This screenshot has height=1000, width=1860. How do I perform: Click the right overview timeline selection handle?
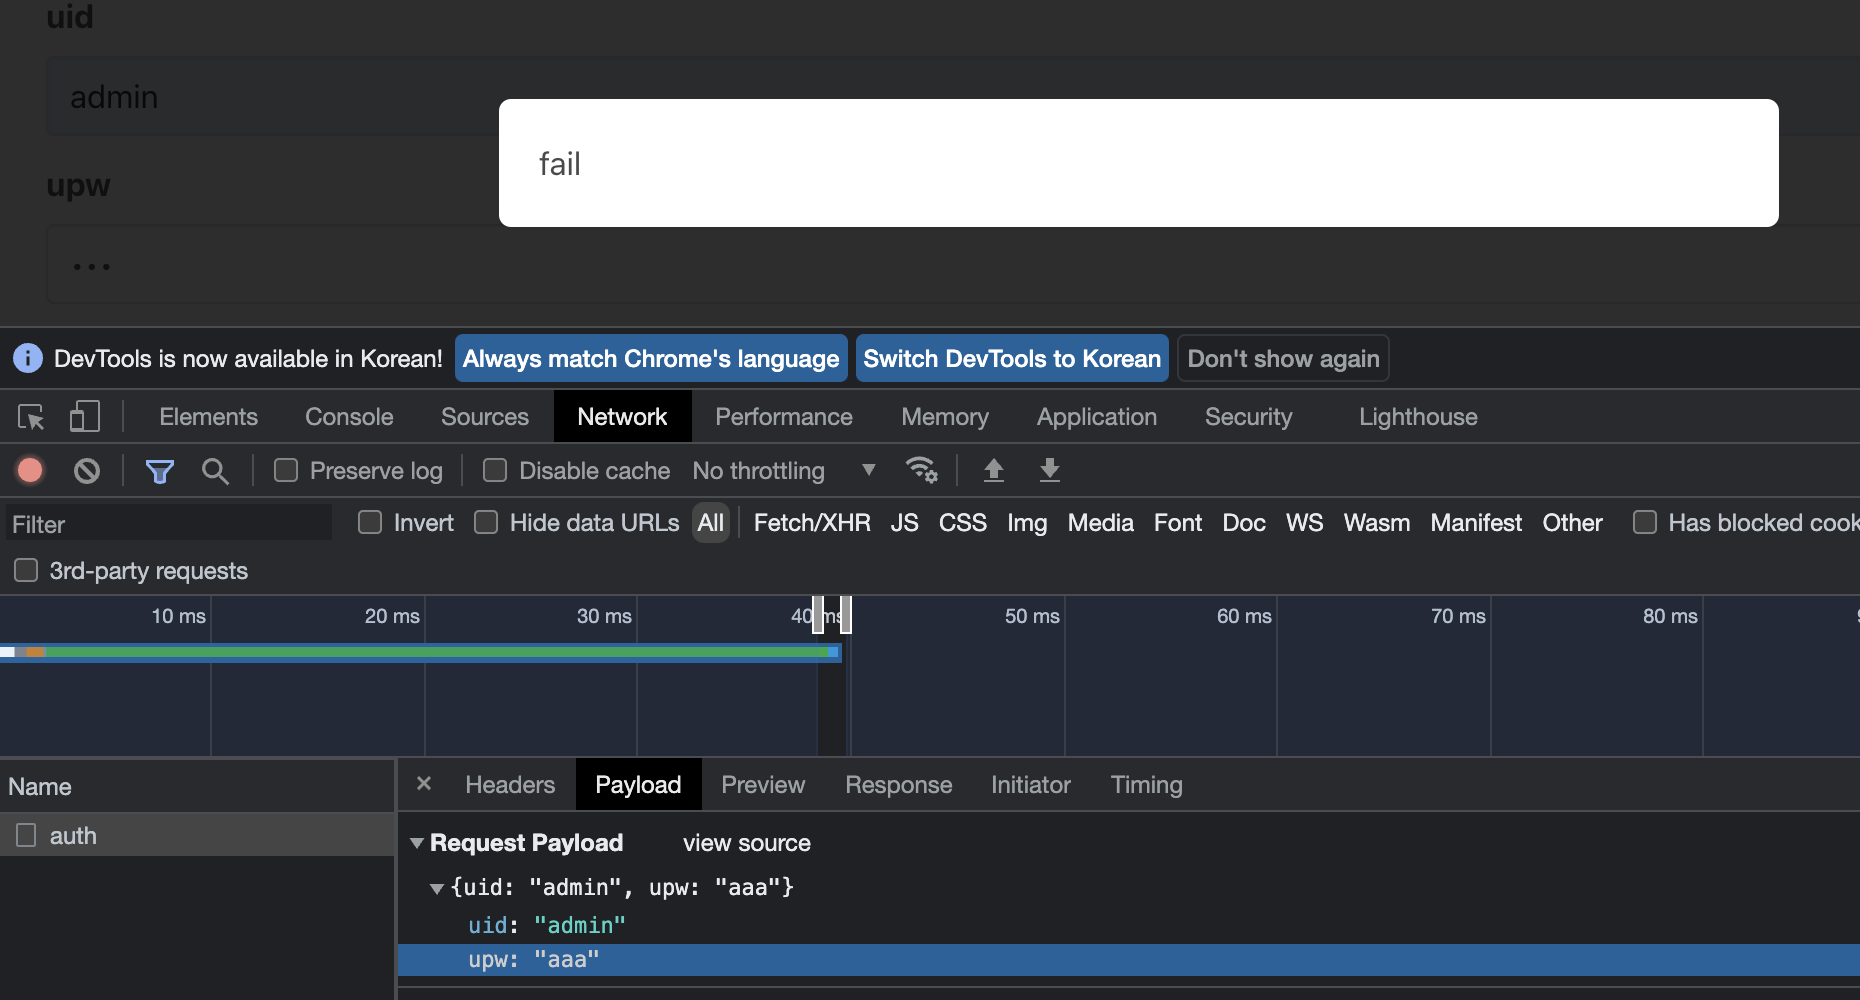846,614
